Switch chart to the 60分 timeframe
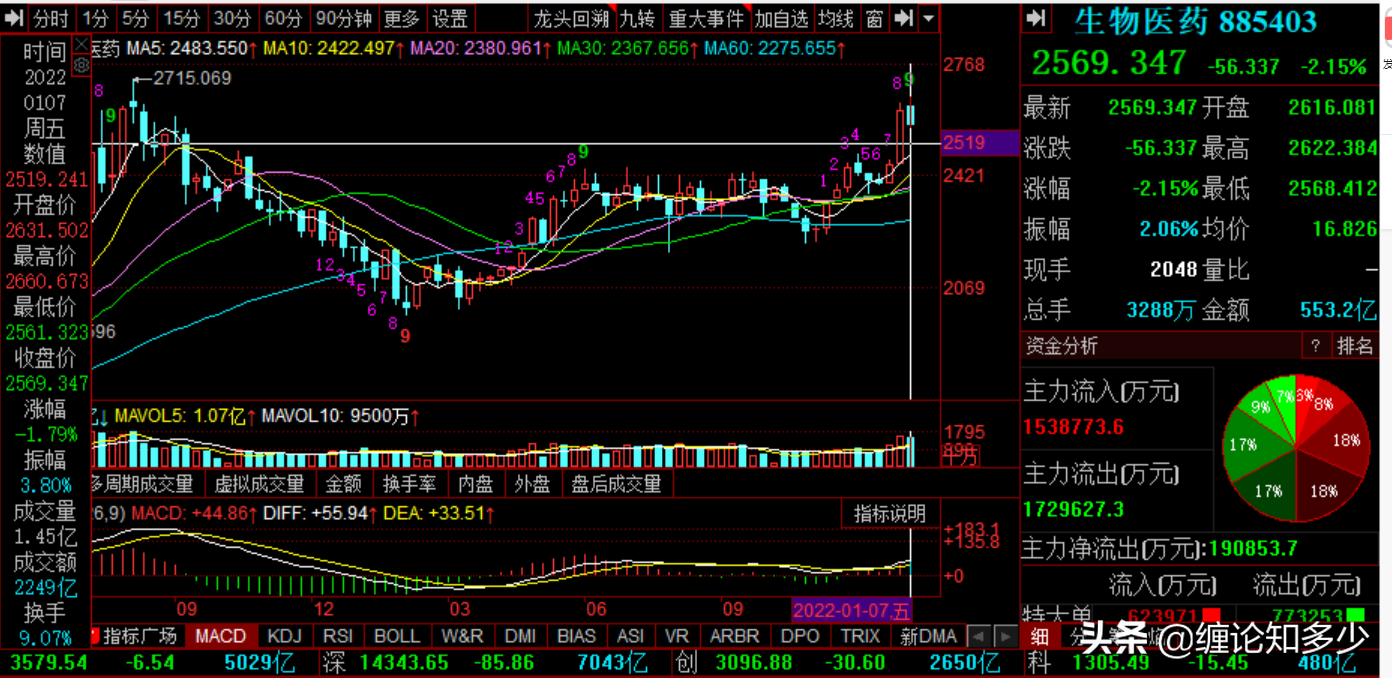Screen dimensions: 1392x678 (283, 18)
